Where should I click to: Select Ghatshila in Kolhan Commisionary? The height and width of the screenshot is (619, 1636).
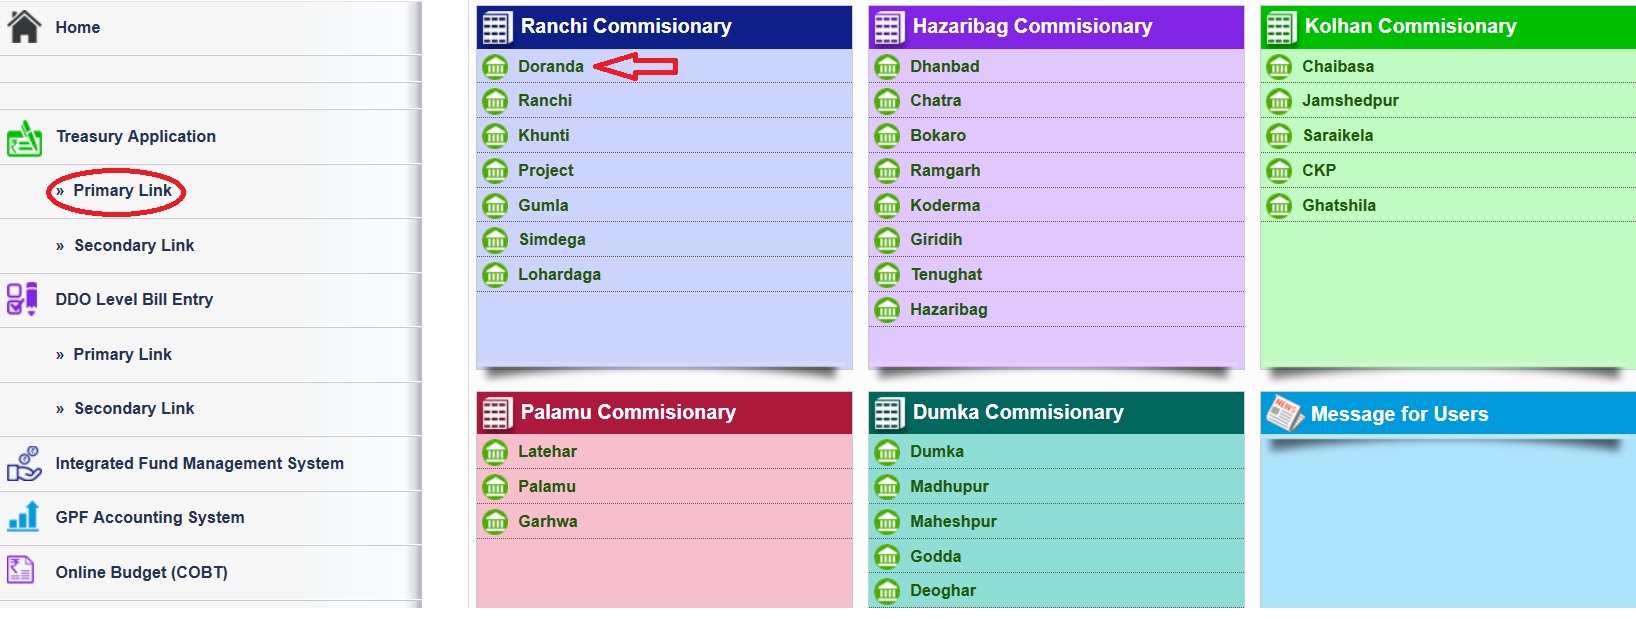point(1338,206)
